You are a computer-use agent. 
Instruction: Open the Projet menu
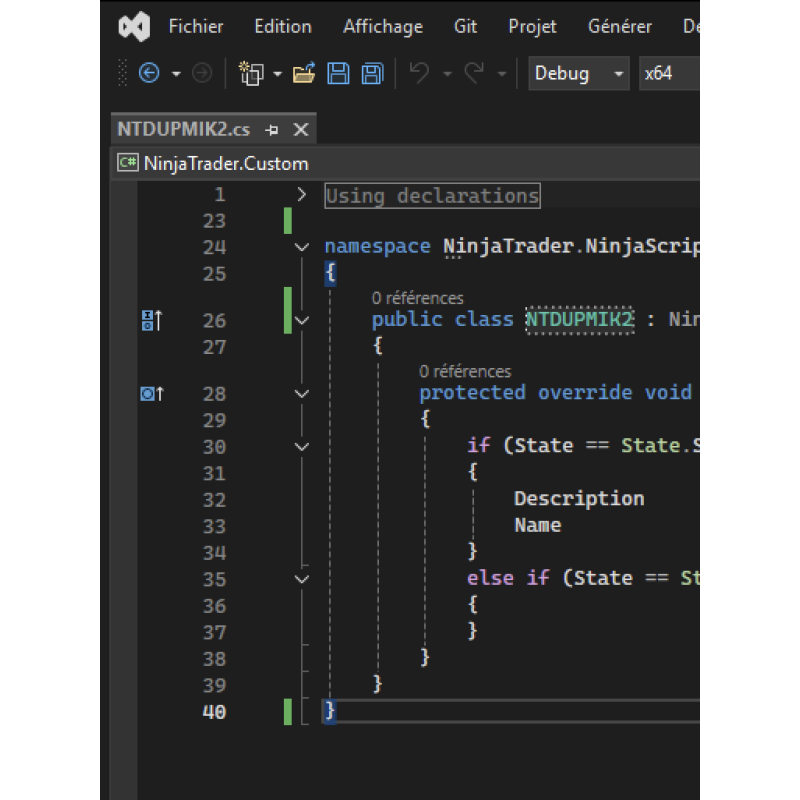532,27
